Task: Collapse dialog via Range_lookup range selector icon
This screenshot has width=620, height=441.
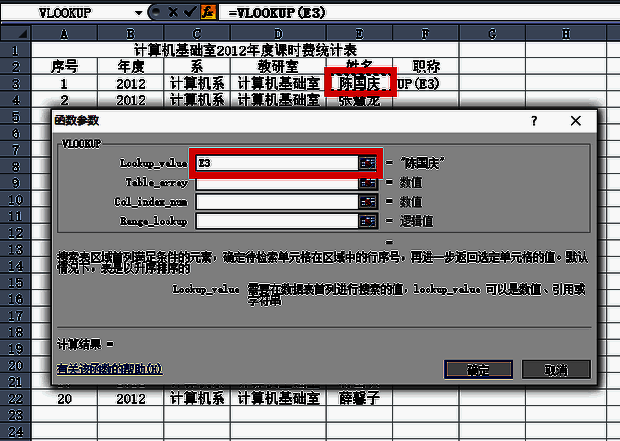Action: tap(368, 221)
